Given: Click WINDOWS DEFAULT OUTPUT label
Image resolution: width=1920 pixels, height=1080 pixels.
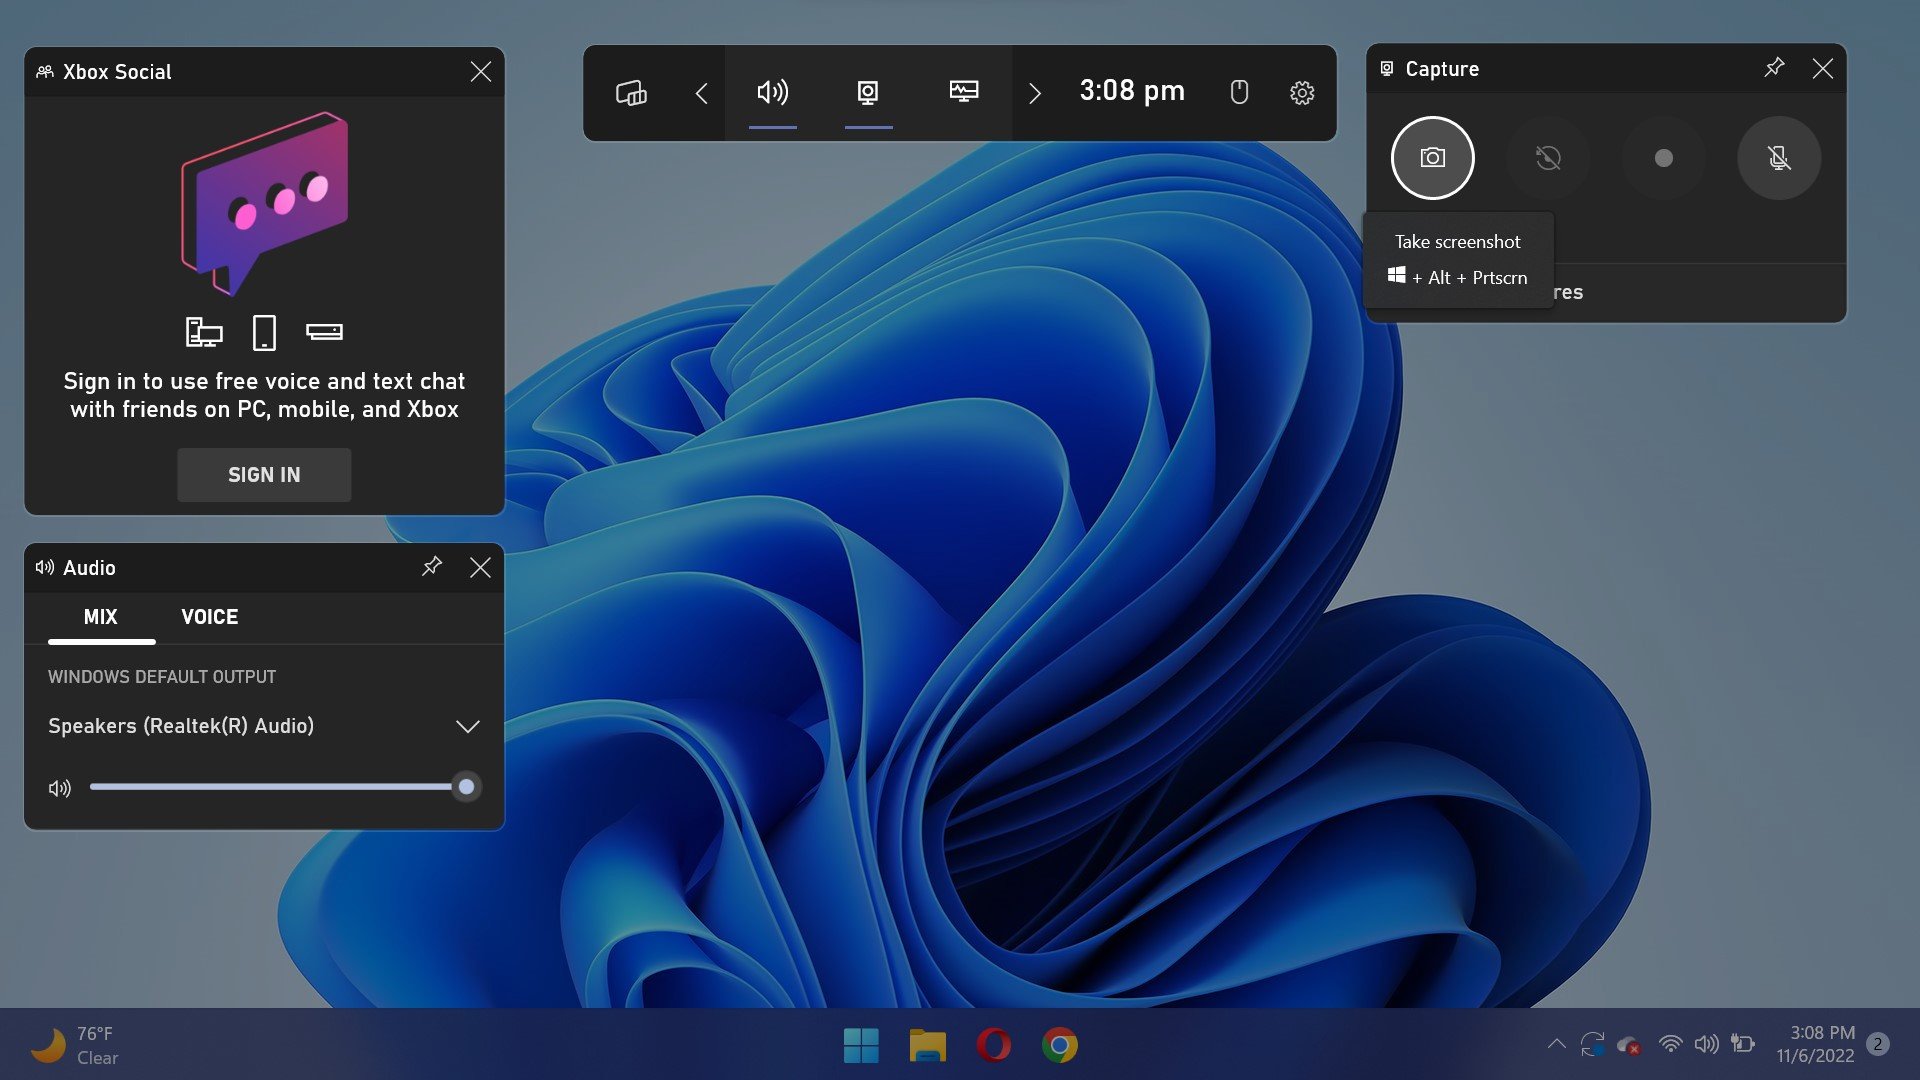Looking at the screenshot, I should click(x=162, y=677).
